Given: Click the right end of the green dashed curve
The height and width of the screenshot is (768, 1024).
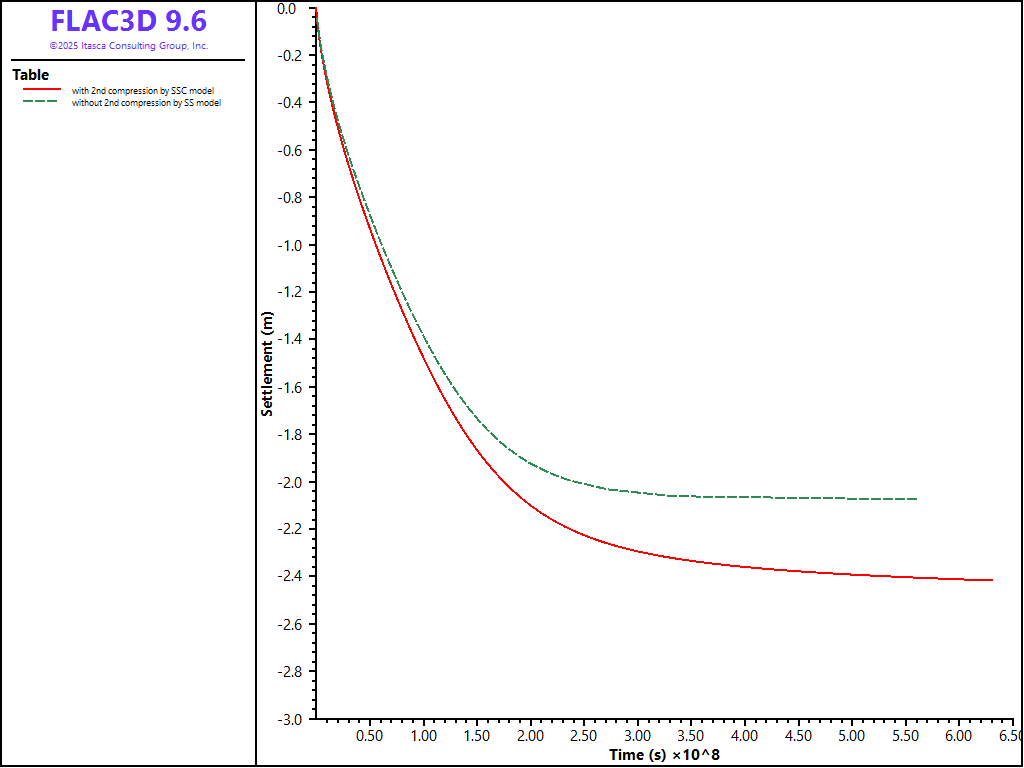Looking at the screenshot, I should 915,499.
